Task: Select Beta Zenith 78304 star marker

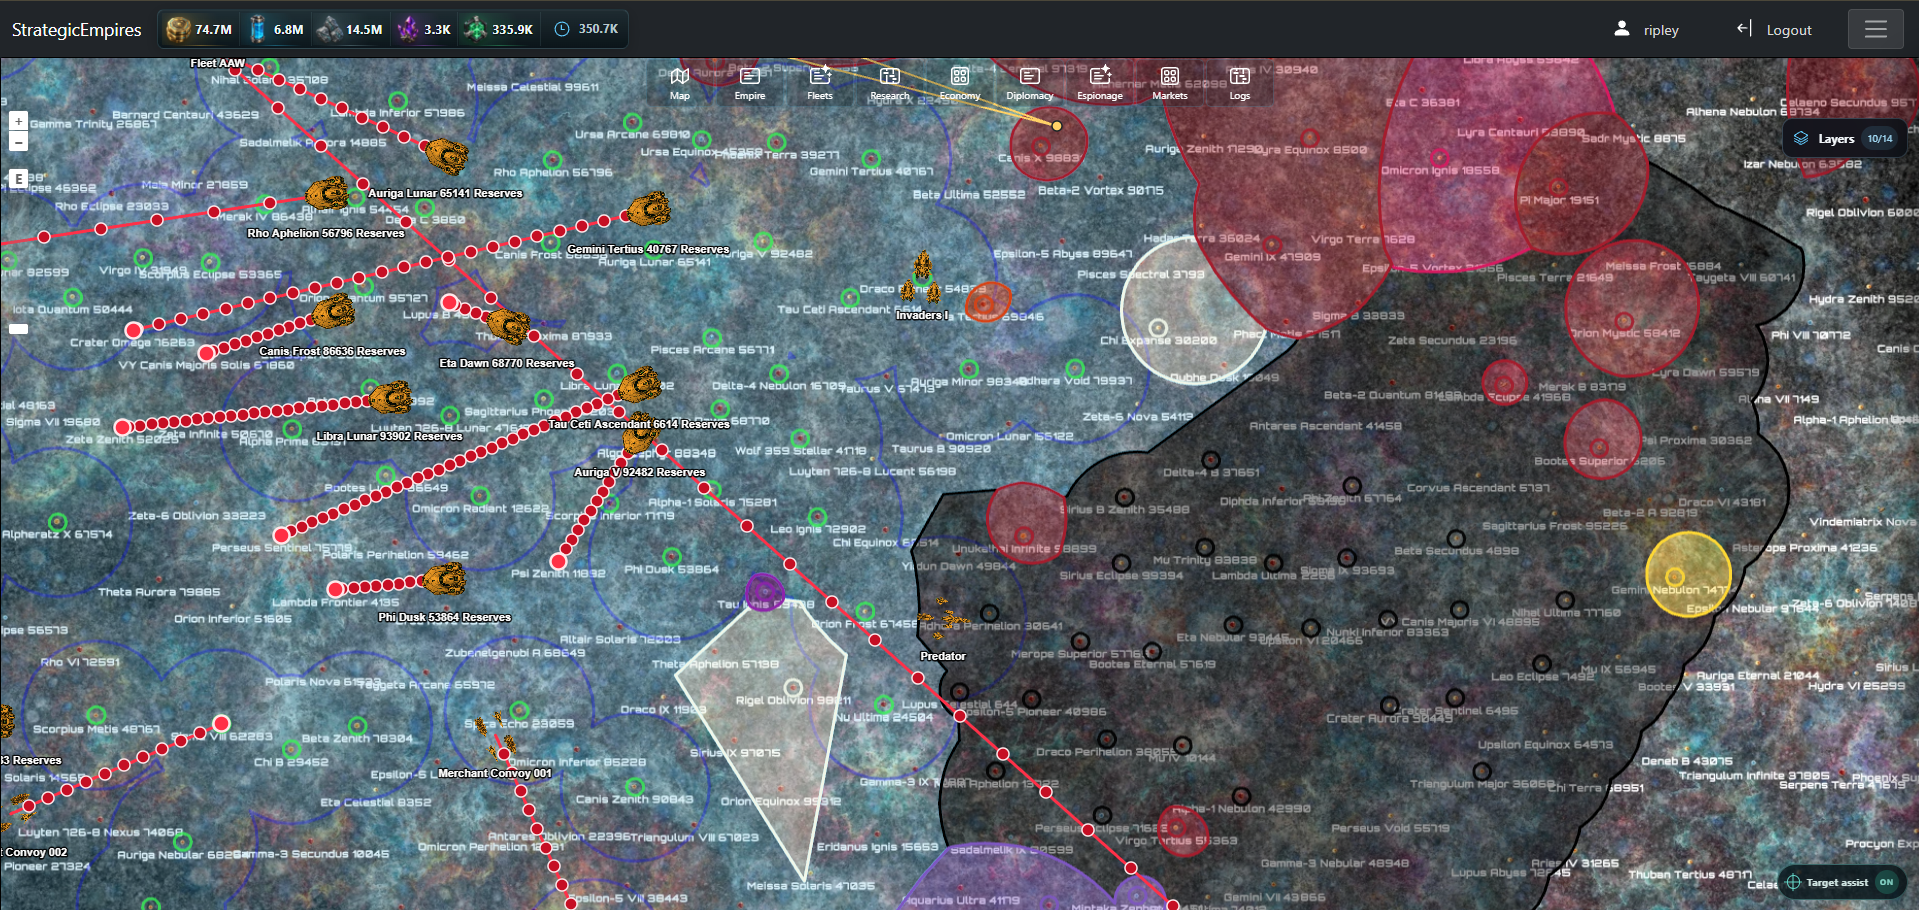Action: point(358,725)
